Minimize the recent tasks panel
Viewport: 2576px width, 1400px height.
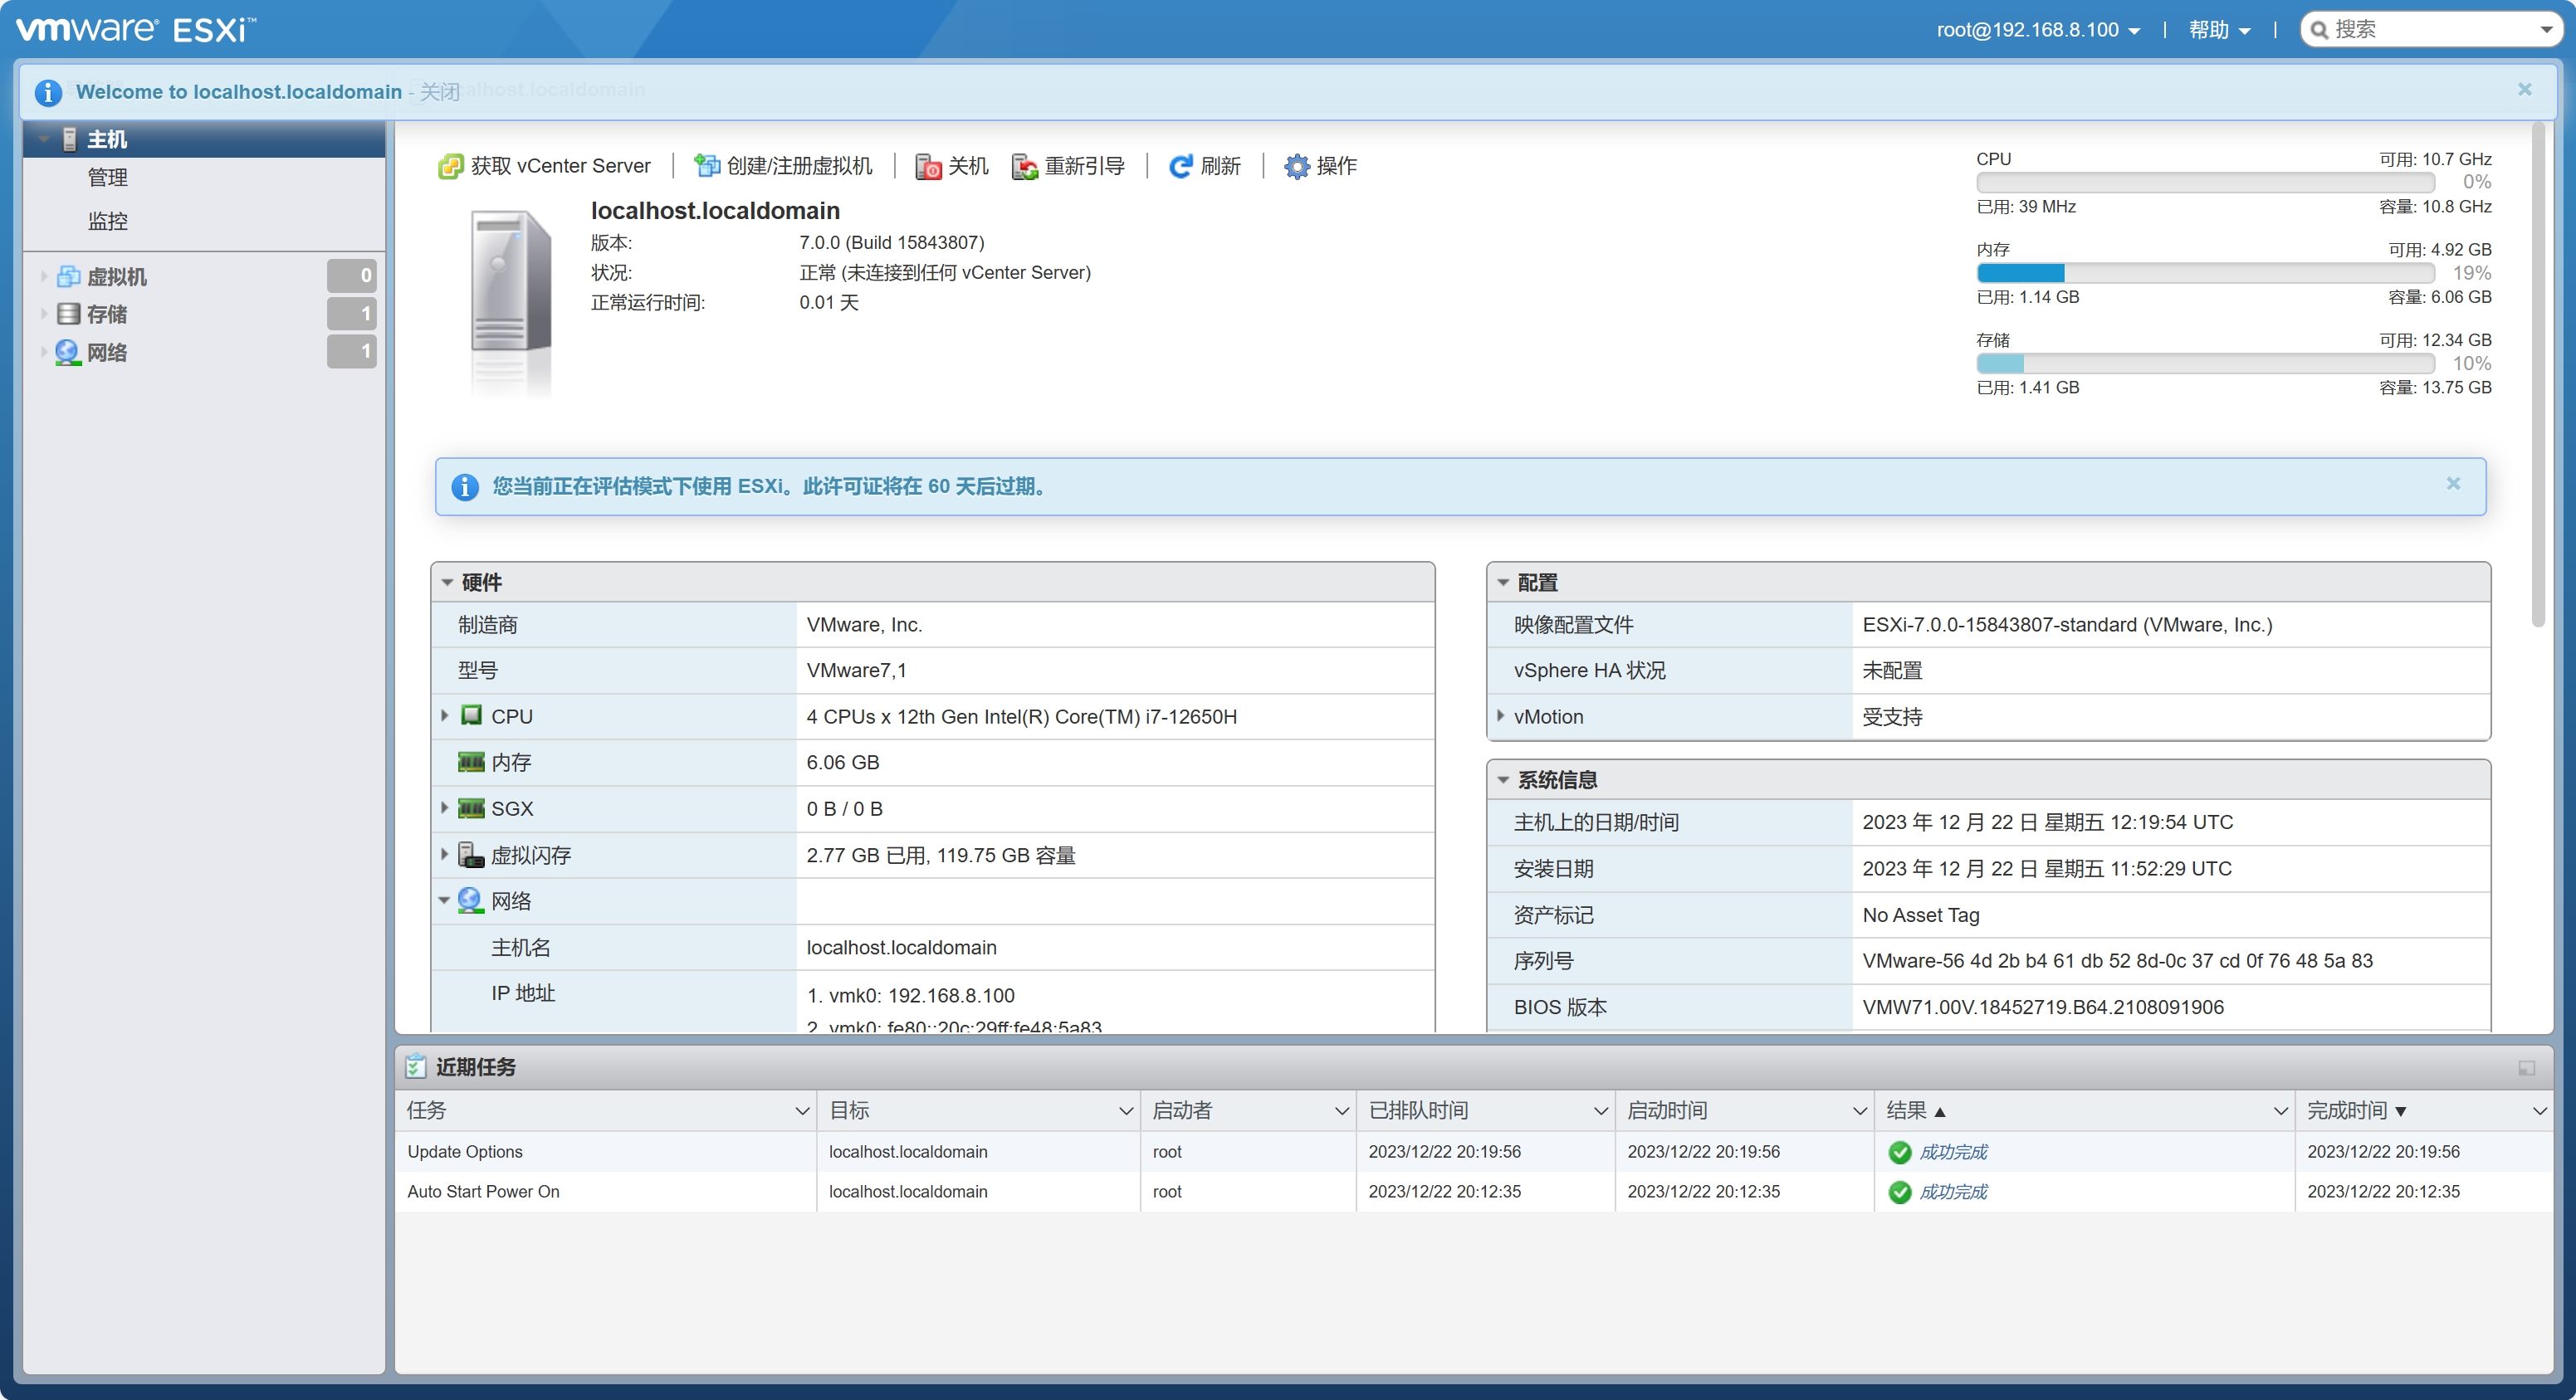(x=2526, y=1068)
